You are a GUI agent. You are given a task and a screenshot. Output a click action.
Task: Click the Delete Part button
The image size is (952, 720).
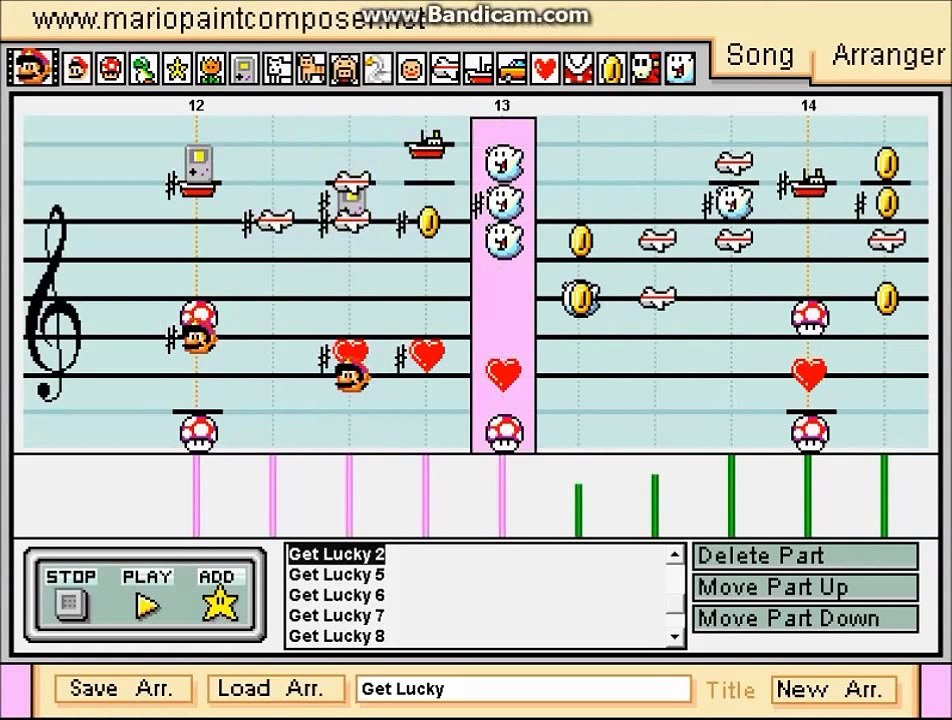click(x=806, y=556)
